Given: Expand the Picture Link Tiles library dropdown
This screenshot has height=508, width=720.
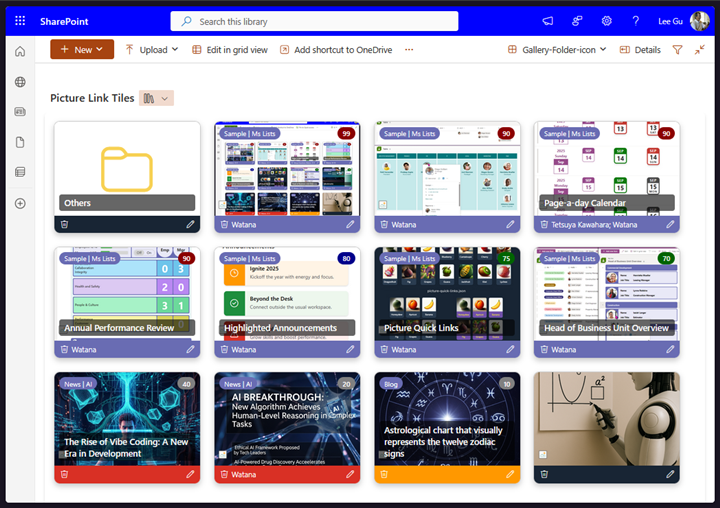Looking at the screenshot, I should [157, 98].
